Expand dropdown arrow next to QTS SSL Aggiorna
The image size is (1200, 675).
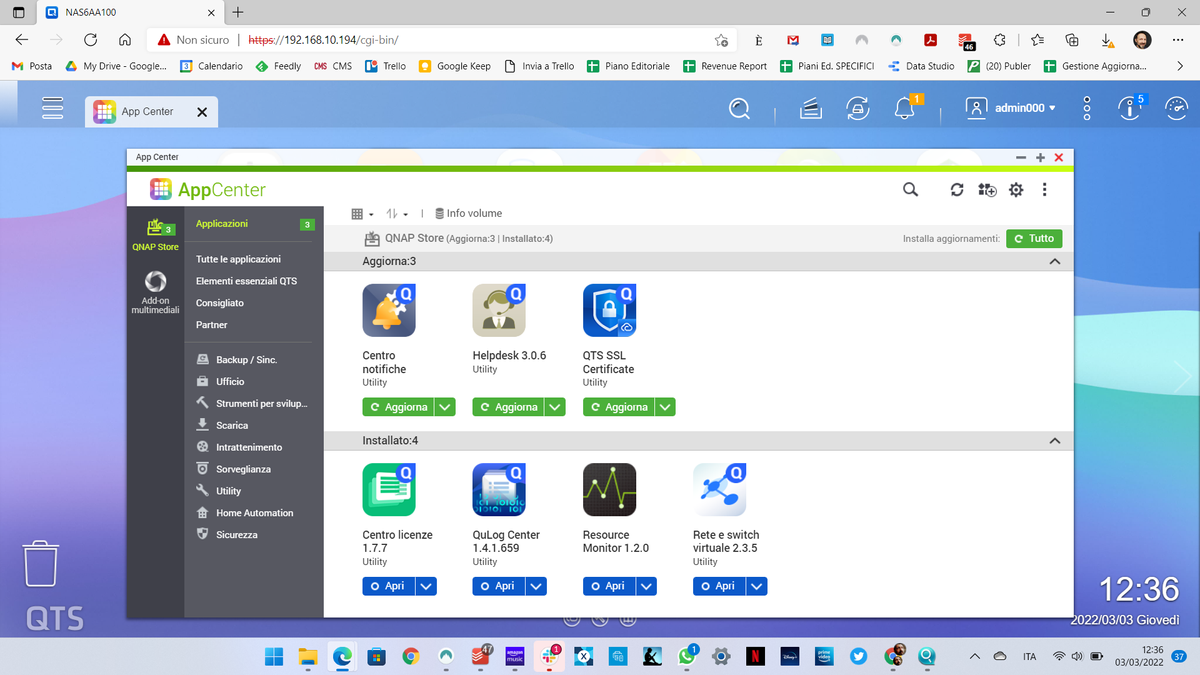tap(666, 407)
